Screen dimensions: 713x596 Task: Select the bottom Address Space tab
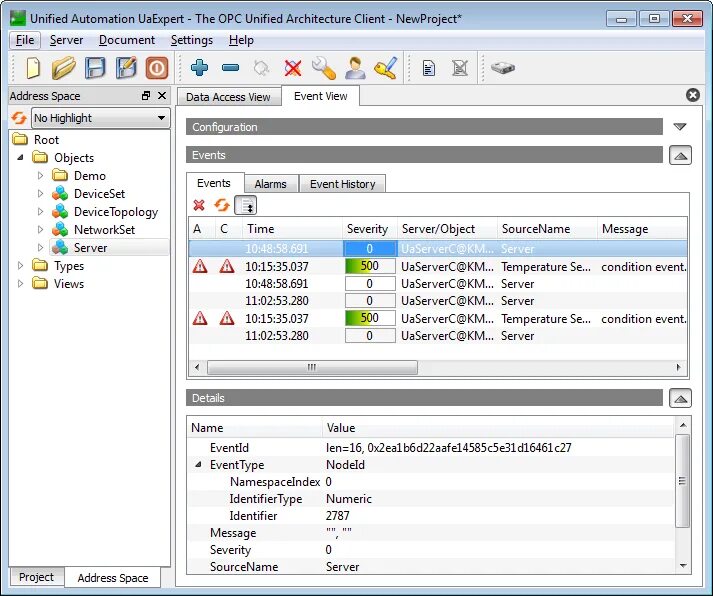point(113,578)
